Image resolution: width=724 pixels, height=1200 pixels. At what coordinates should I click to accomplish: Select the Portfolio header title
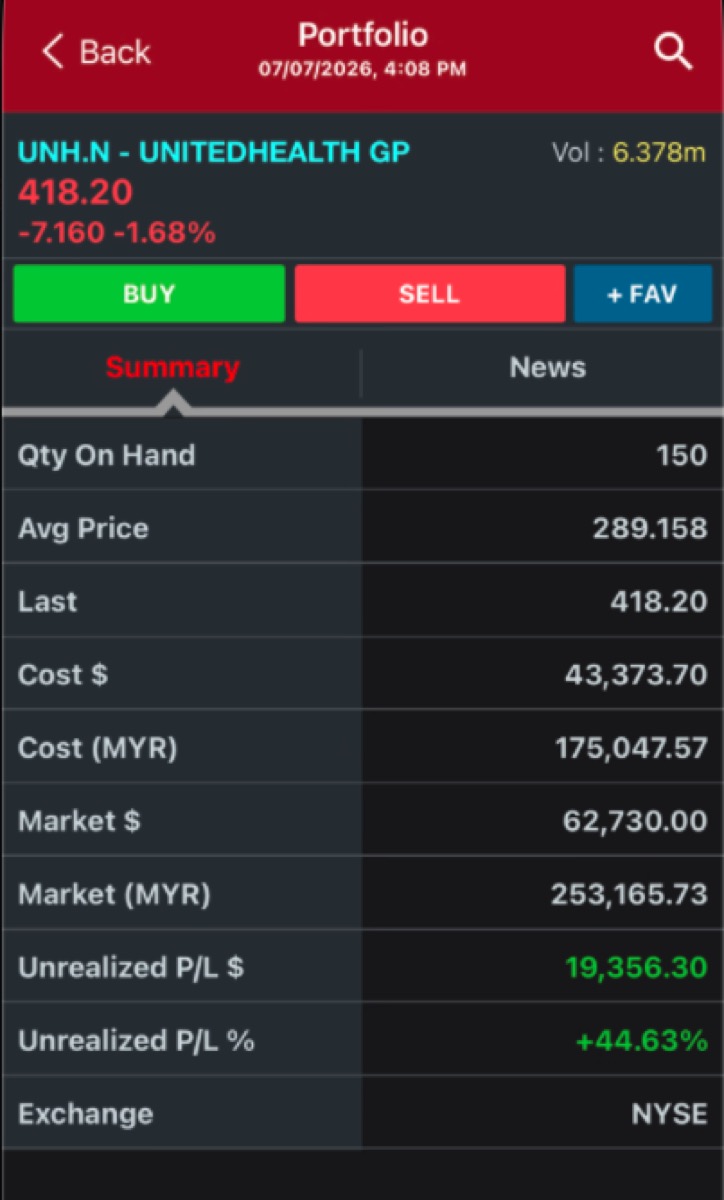tap(362, 35)
